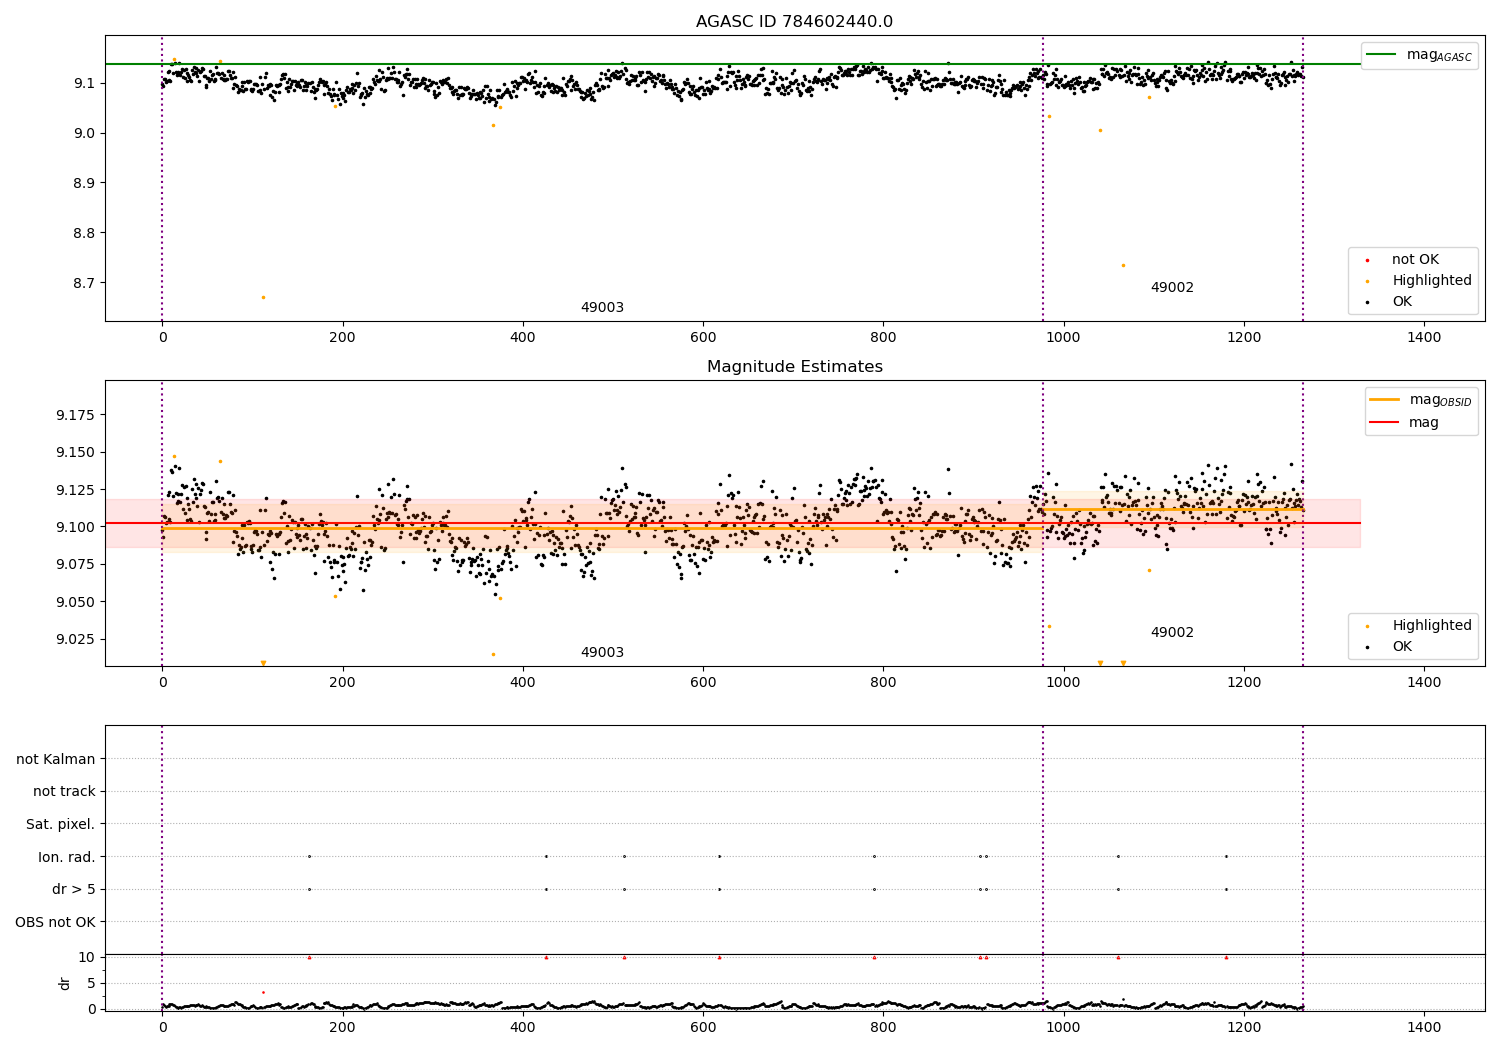Click the 'not Kalman' axis label

point(56,760)
